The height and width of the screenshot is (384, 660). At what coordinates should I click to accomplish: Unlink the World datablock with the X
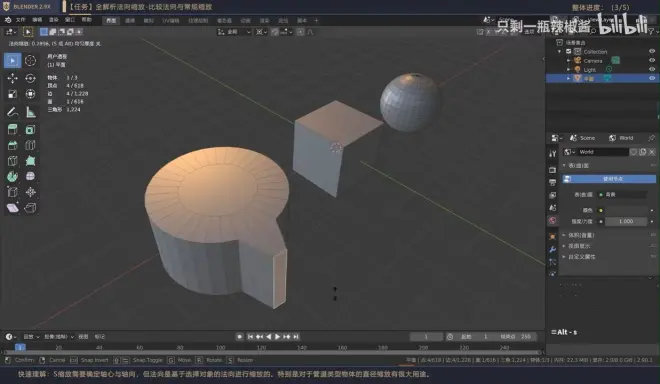pos(652,152)
